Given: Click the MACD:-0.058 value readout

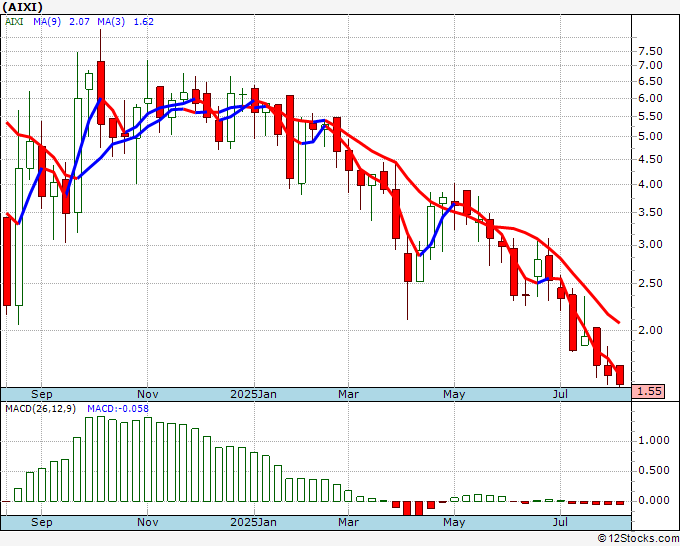Looking at the screenshot, I should coord(118,409).
